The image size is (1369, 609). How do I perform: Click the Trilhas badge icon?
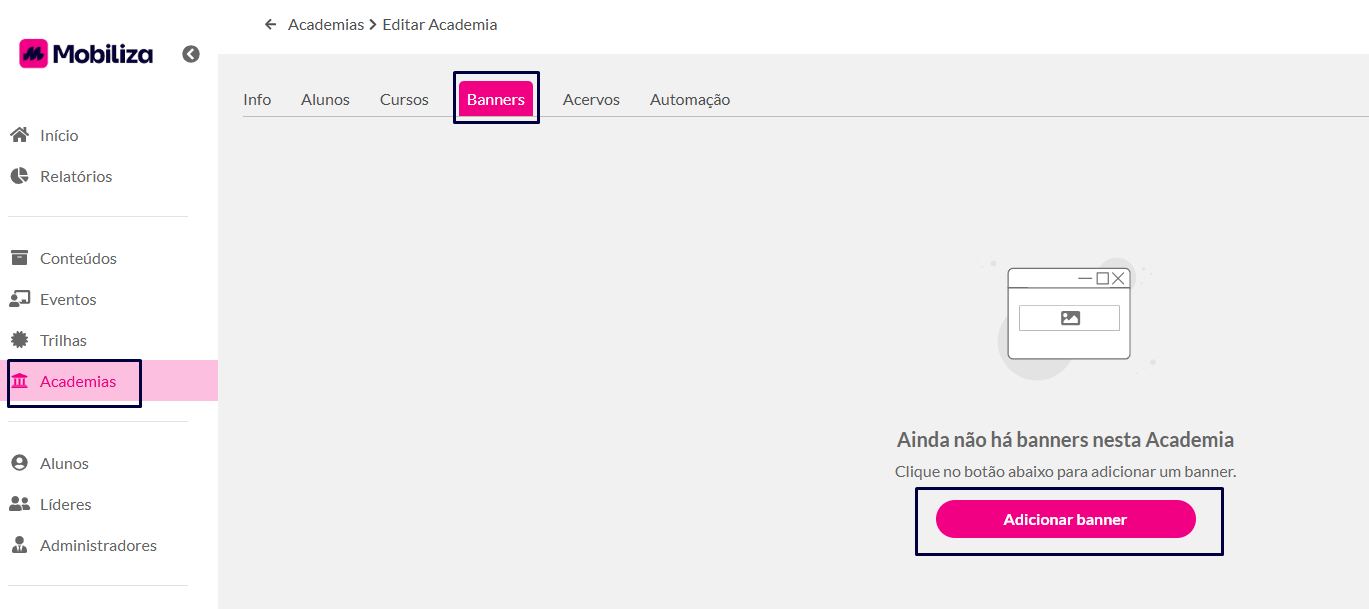click(x=19, y=340)
